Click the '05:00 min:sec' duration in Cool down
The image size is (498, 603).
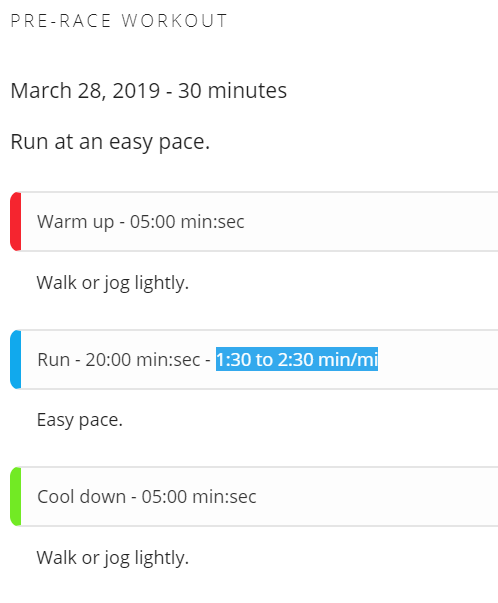point(199,496)
